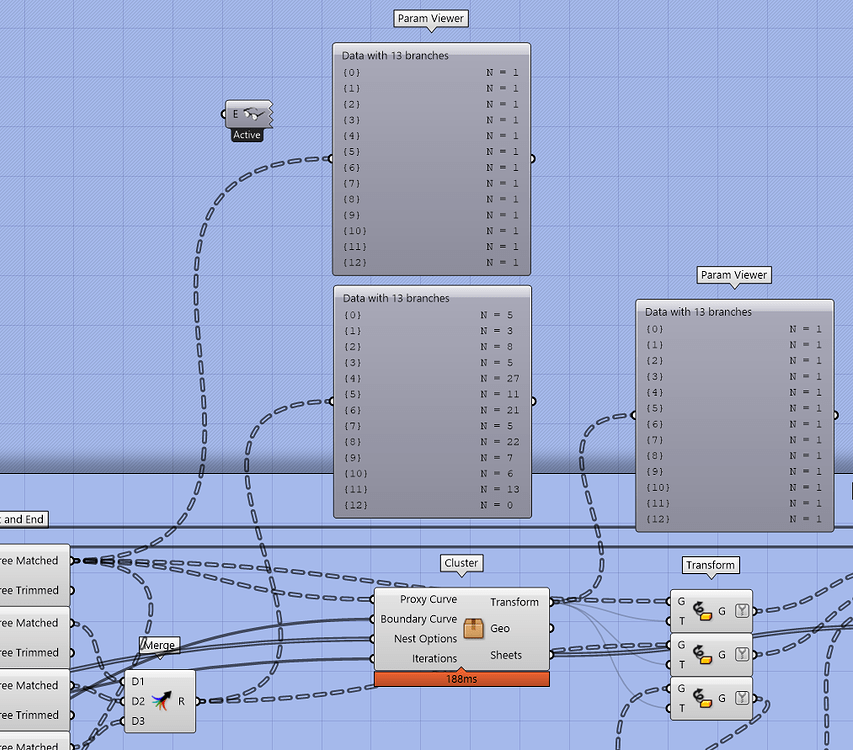Image resolution: width=853 pixels, height=750 pixels.
Task: Click the Transform group label
Action: click(x=711, y=565)
